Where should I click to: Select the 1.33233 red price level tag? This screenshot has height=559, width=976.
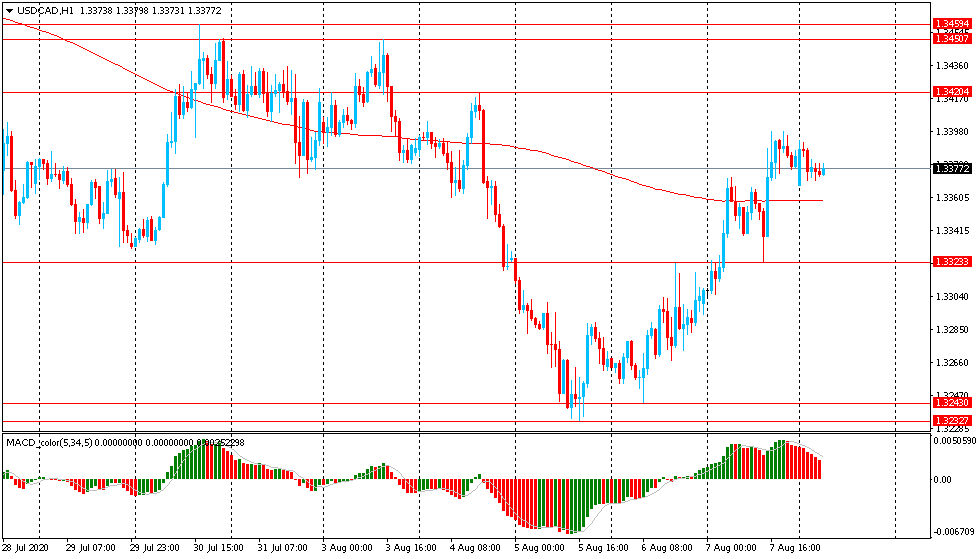[951, 261]
